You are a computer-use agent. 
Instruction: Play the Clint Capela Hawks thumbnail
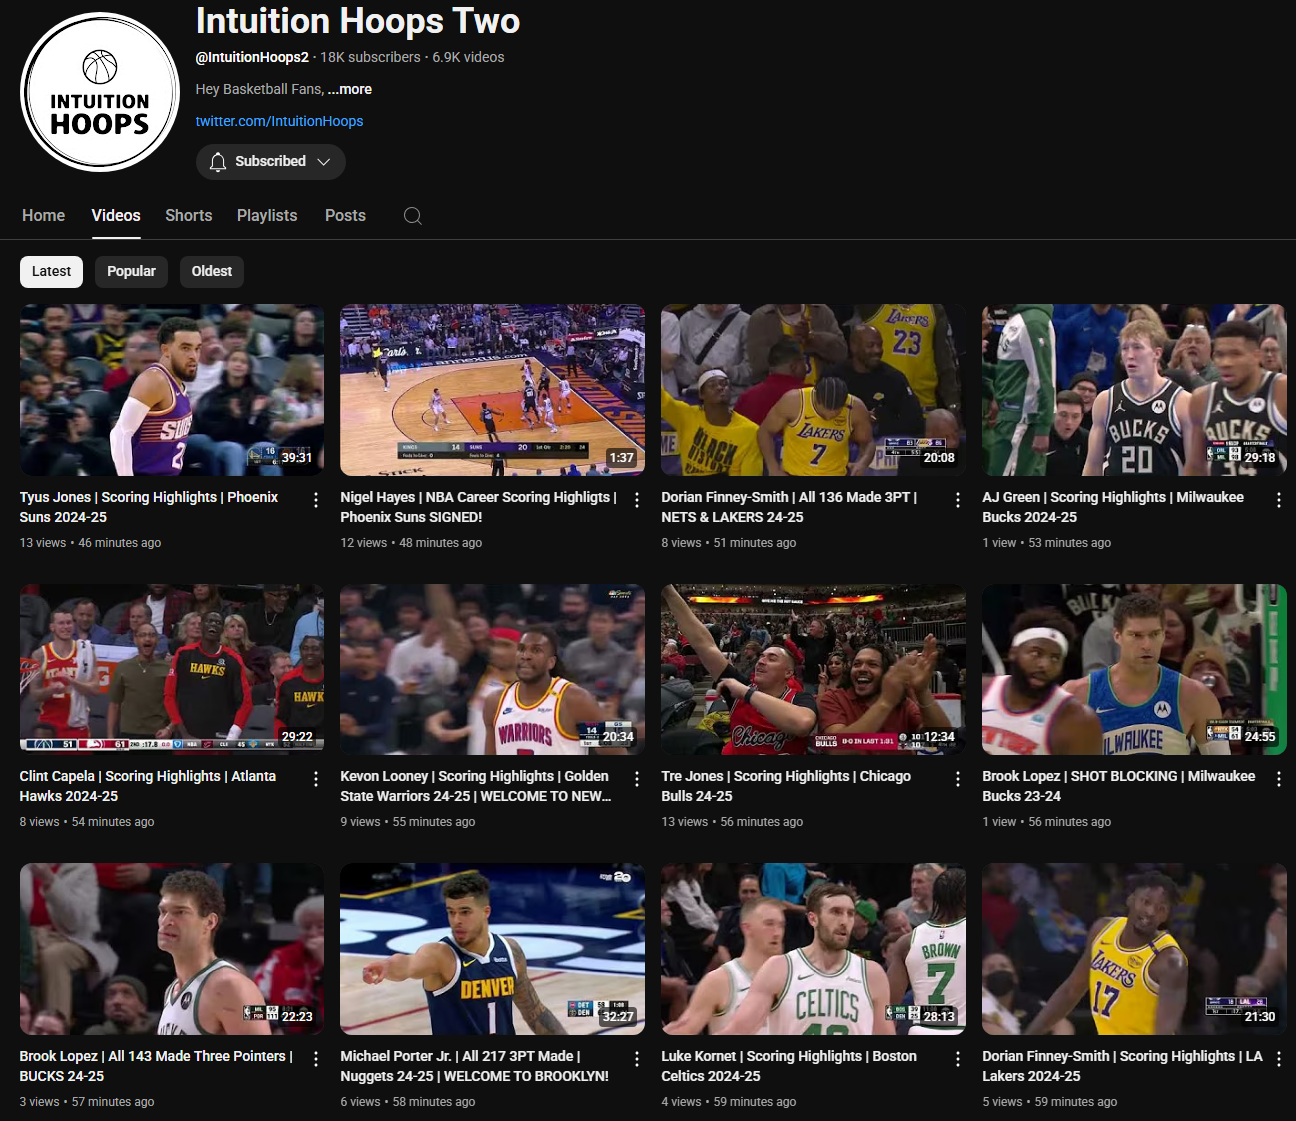pyautogui.click(x=172, y=669)
